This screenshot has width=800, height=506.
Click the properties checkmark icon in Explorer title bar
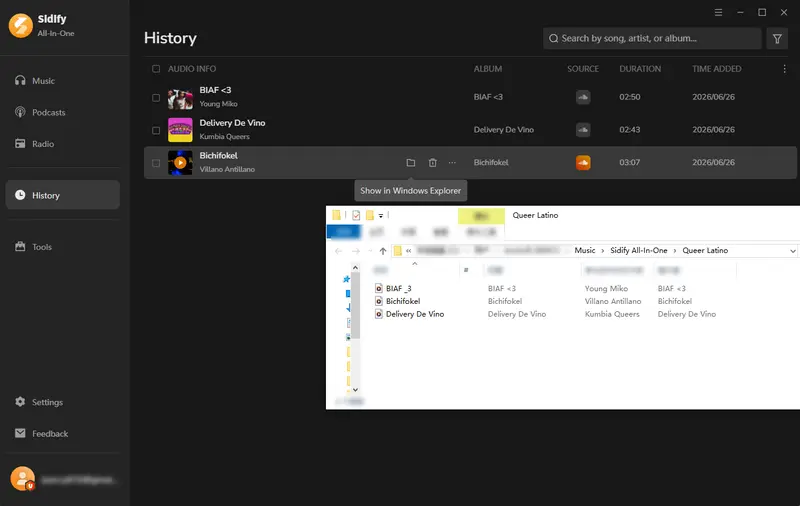(x=356, y=215)
